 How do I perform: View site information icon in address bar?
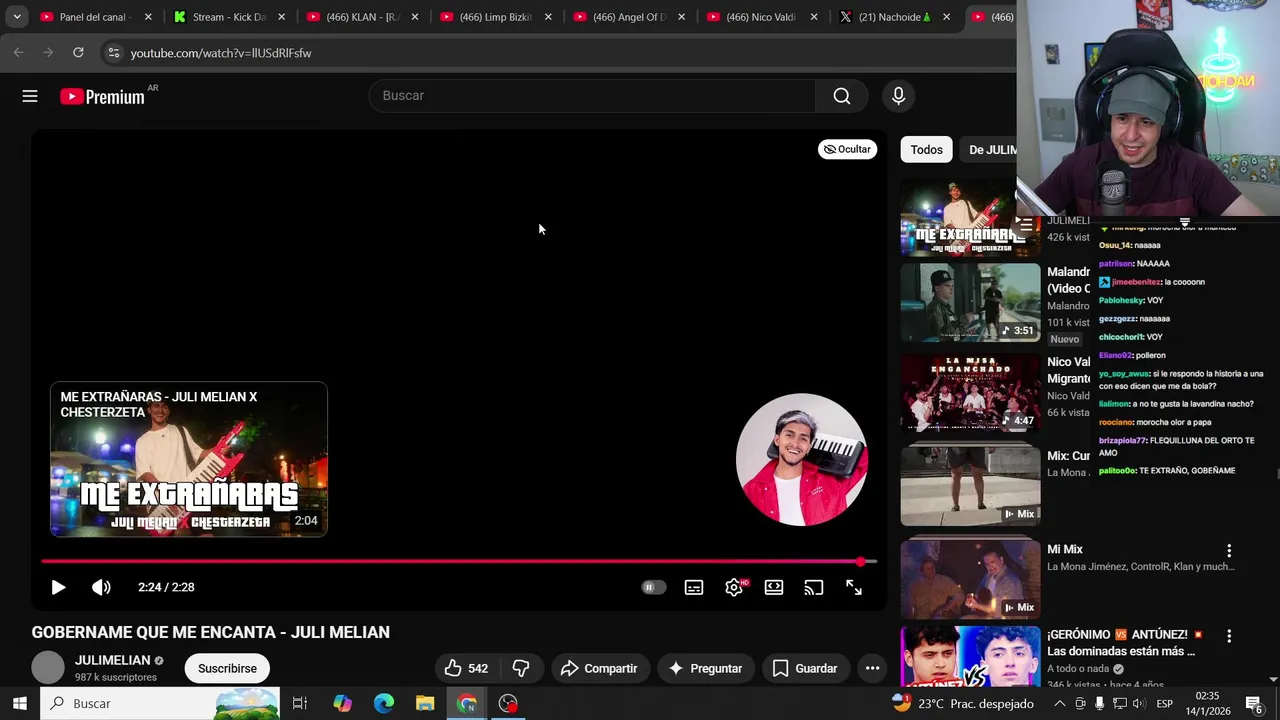pos(113,53)
